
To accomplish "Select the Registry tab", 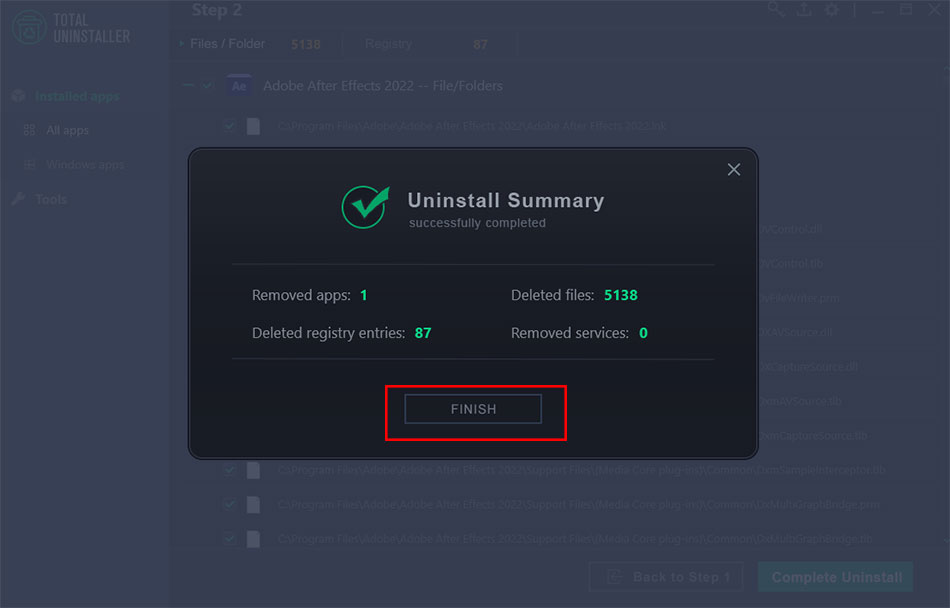I will click(x=388, y=44).
